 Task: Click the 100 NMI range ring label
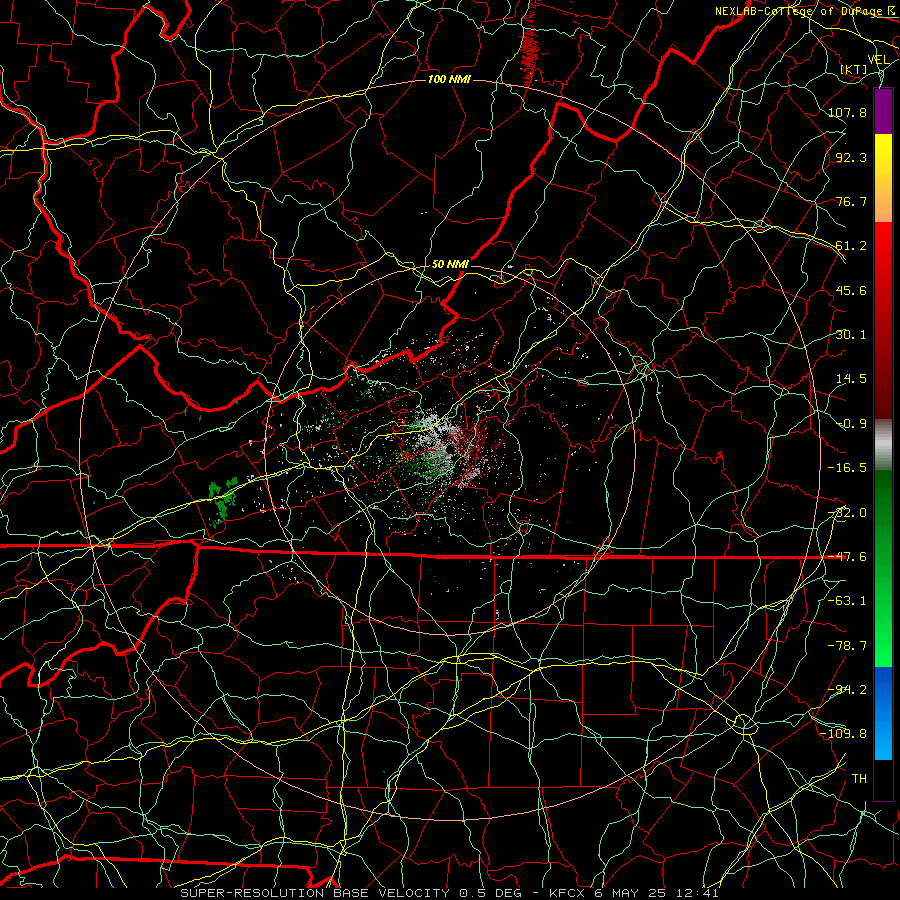click(449, 79)
